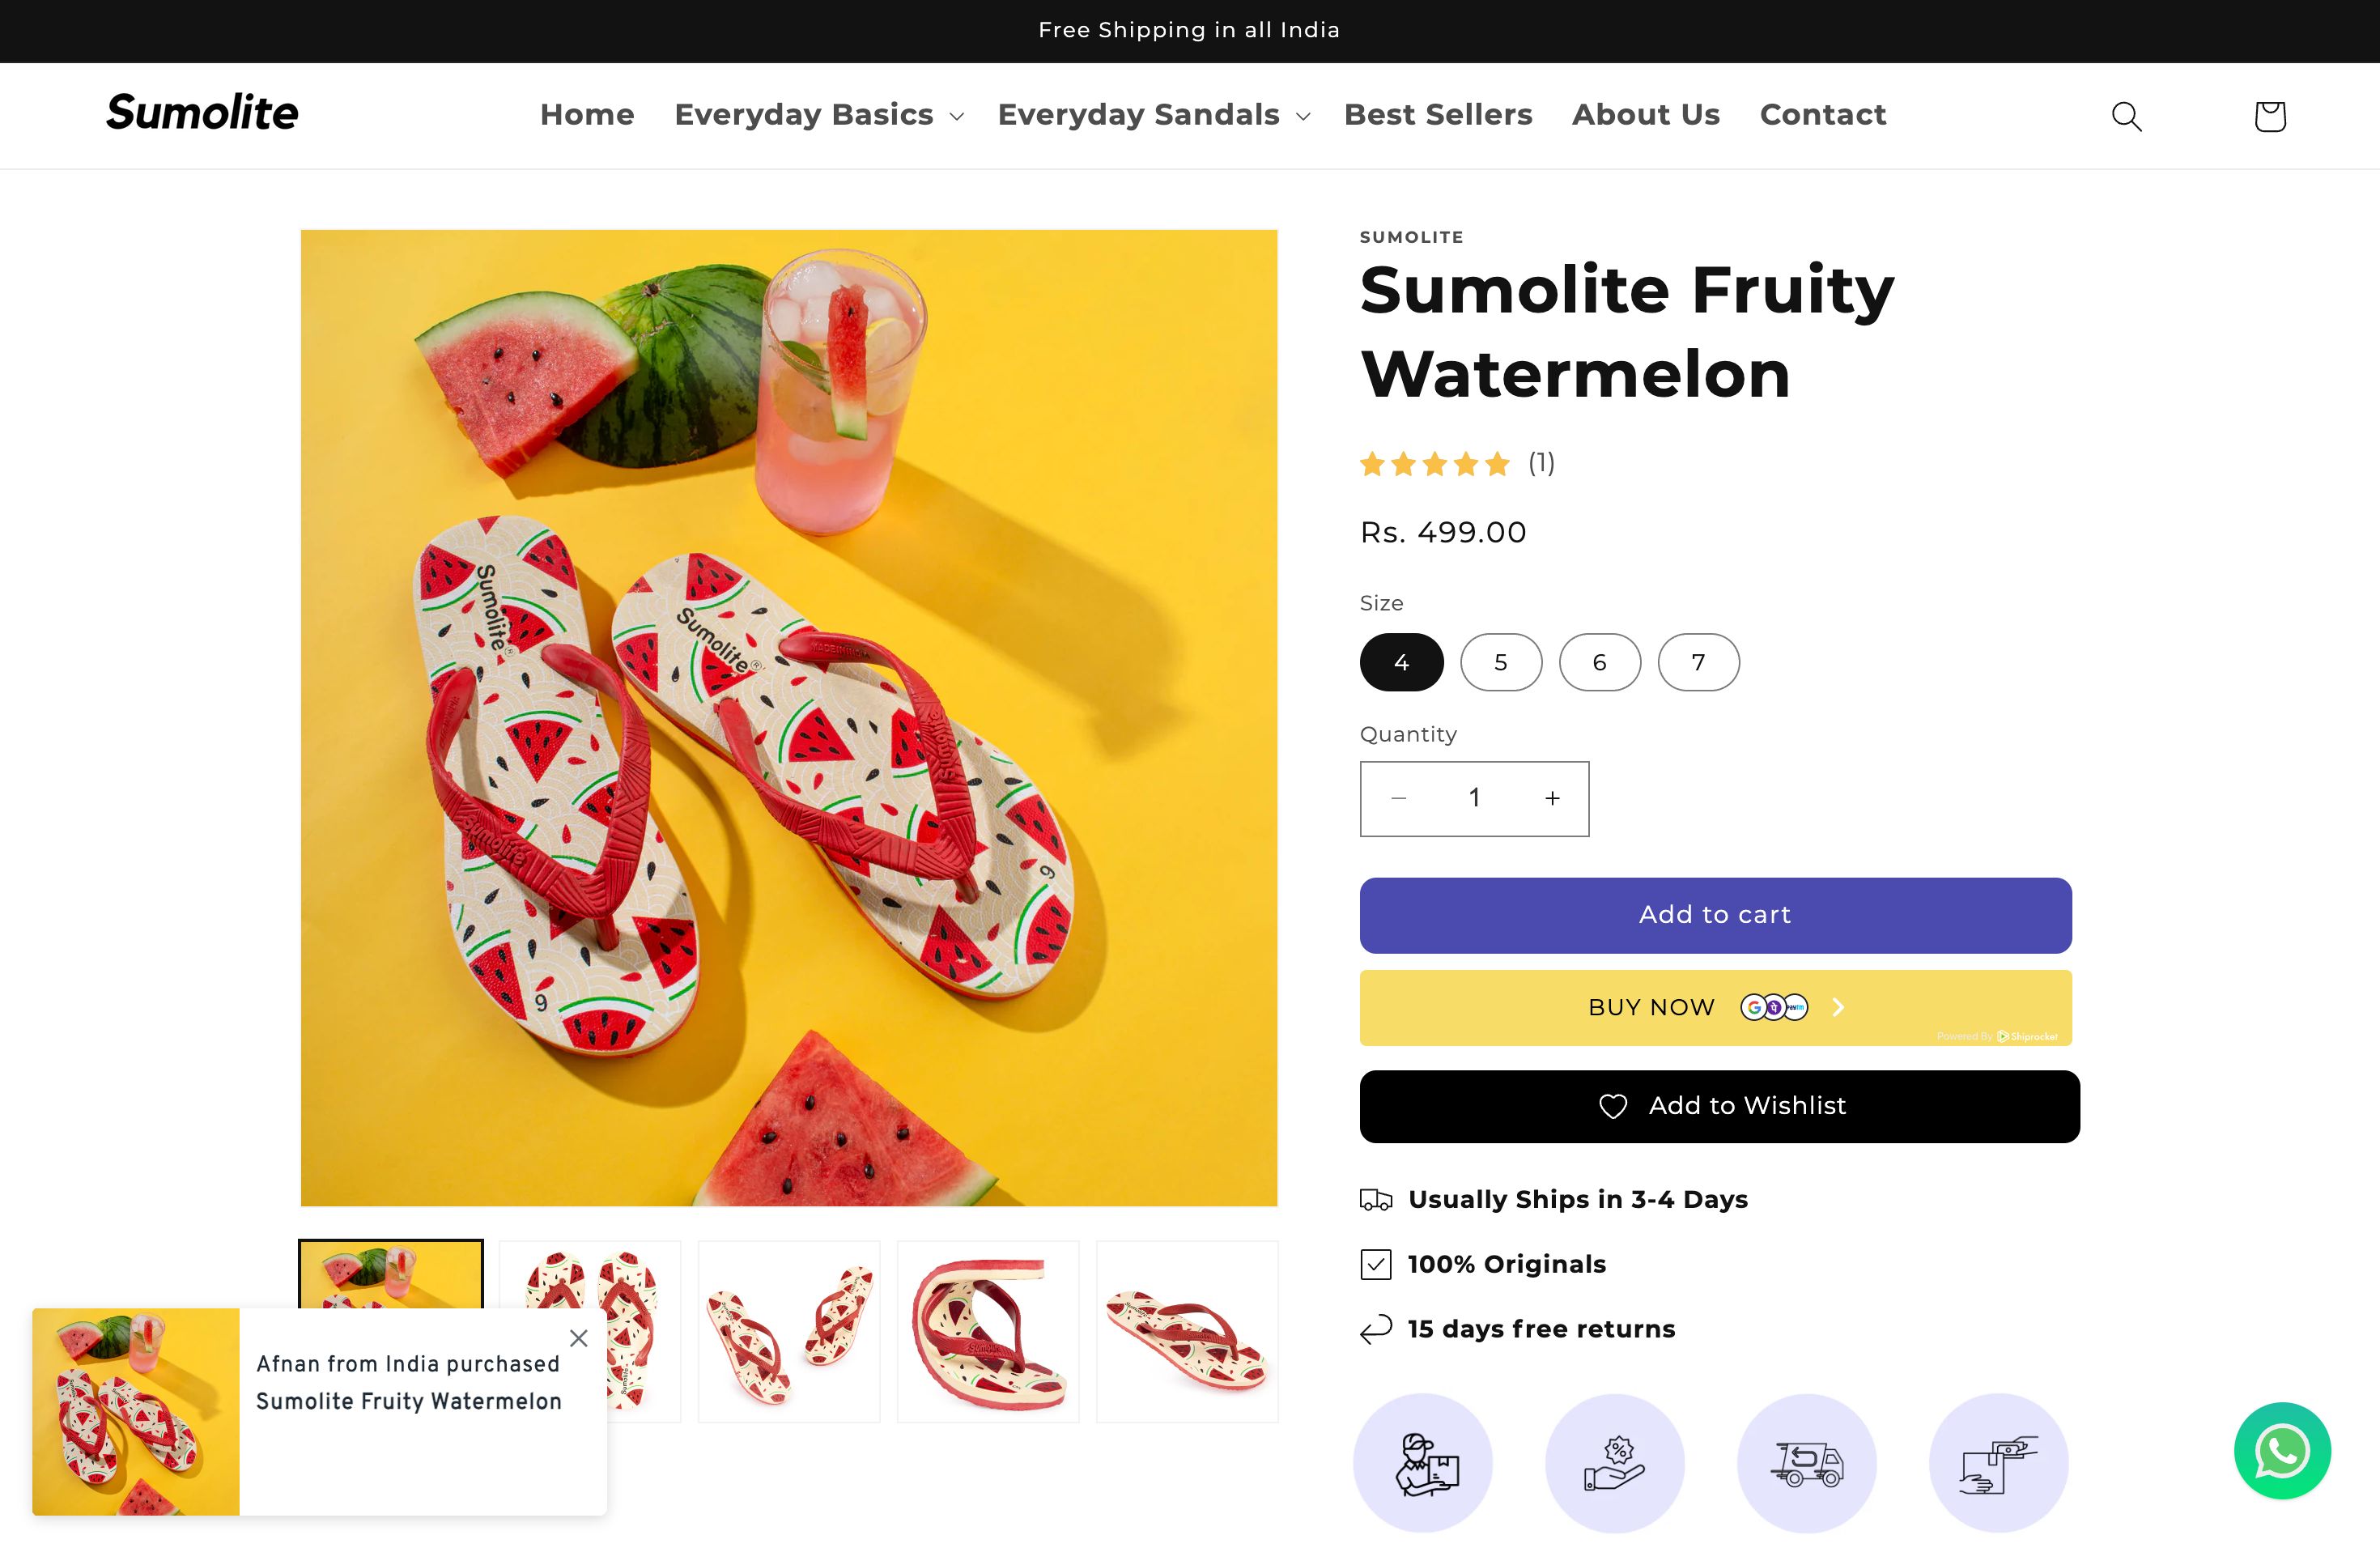Open the search magnifier icon
Screen dimensions: 2380x1548
click(2126, 116)
